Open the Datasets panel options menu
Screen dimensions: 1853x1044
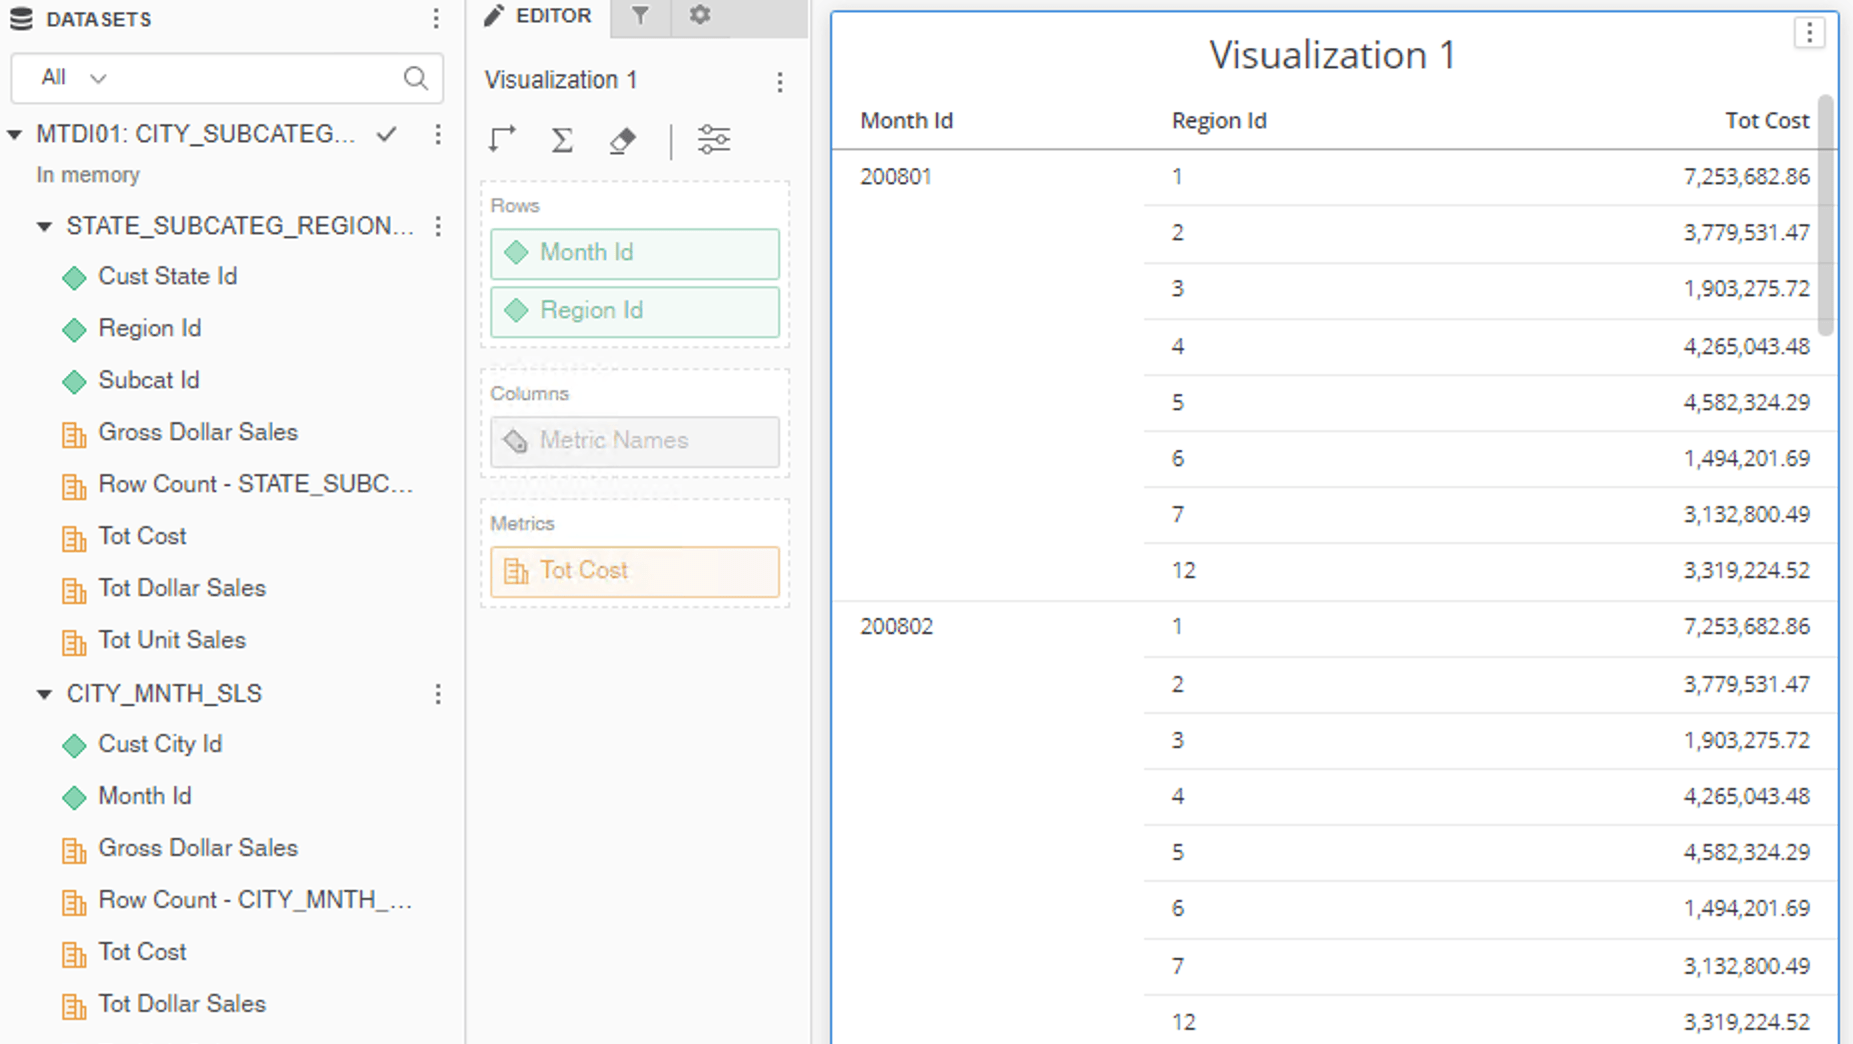(x=436, y=18)
